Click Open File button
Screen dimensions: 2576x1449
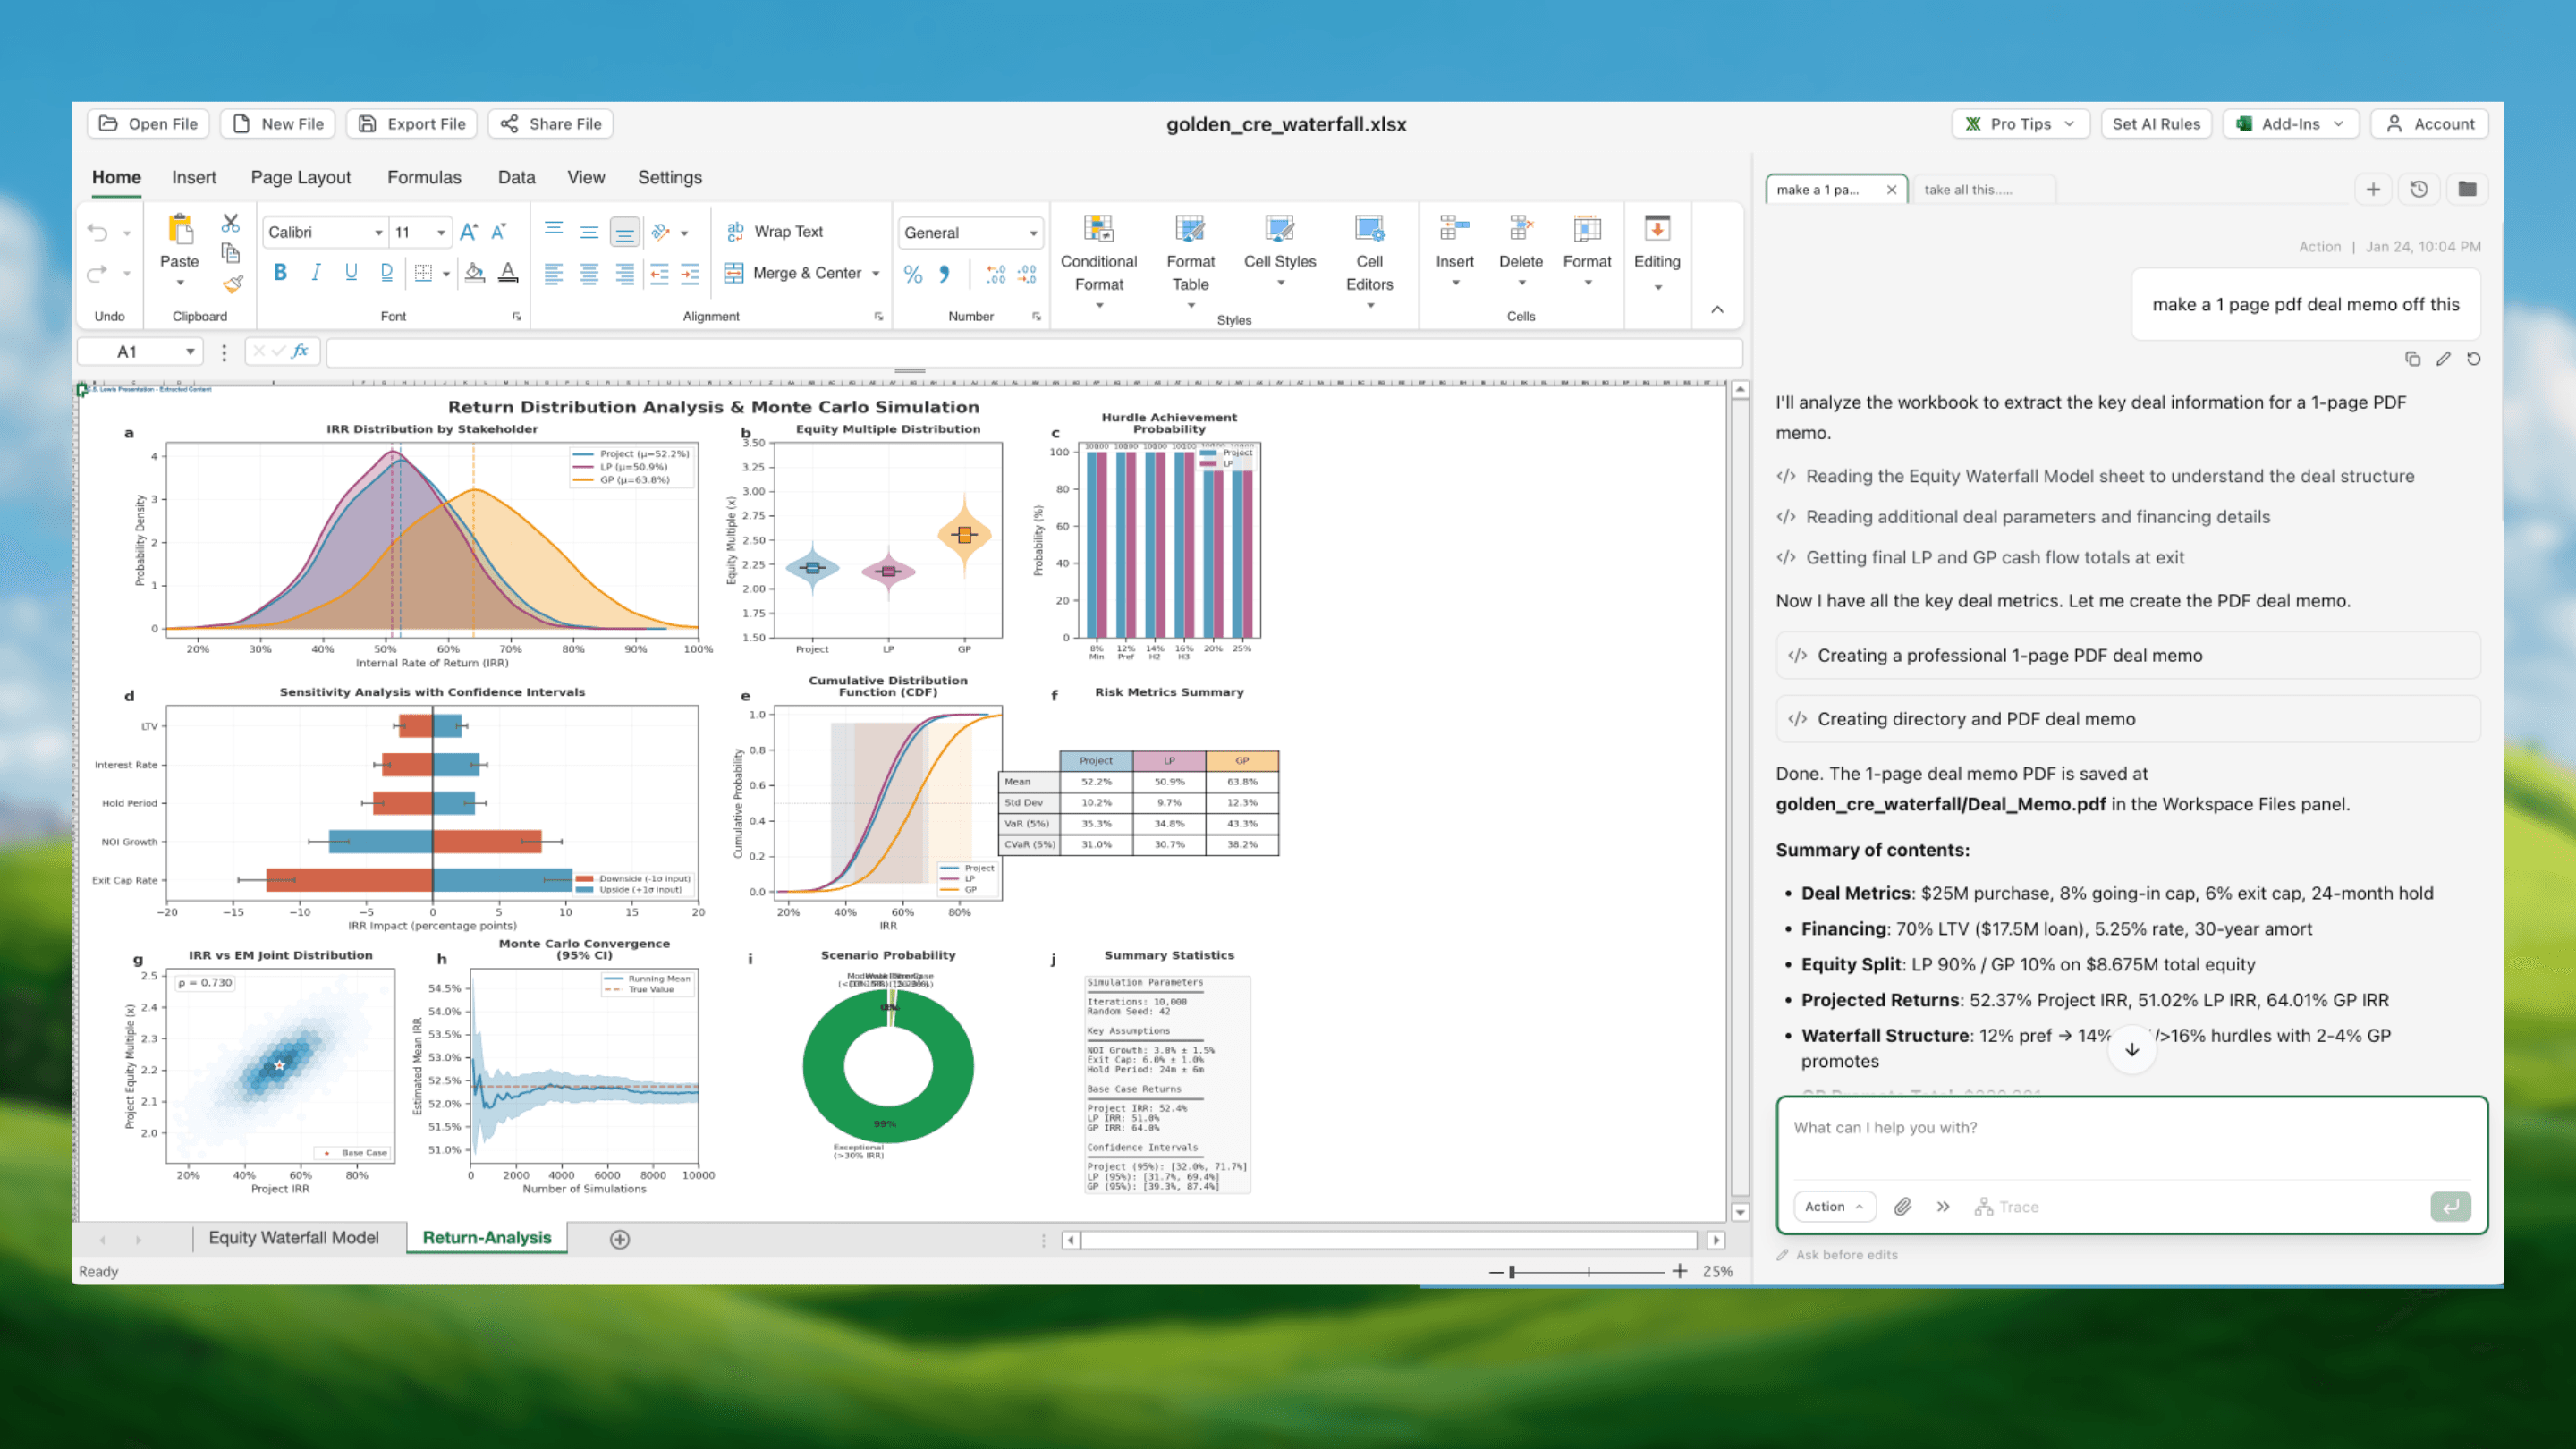click(148, 124)
